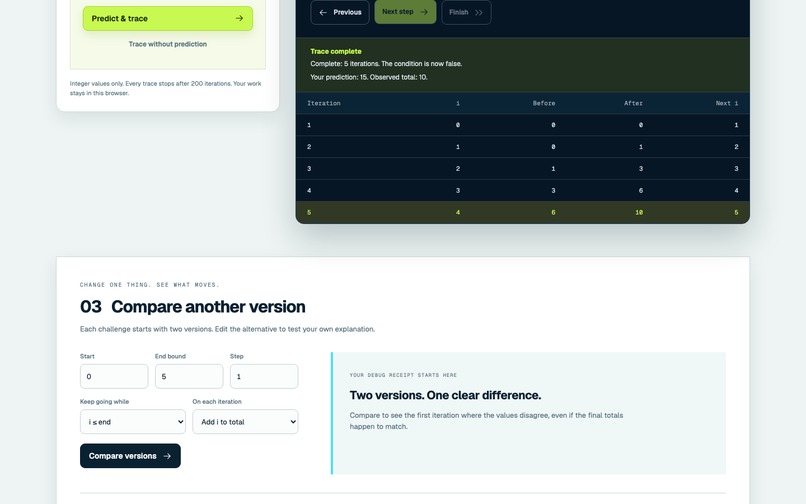Click the Trace complete heading
Image resolution: width=806 pixels, height=504 pixels.
tap(336, 51)
